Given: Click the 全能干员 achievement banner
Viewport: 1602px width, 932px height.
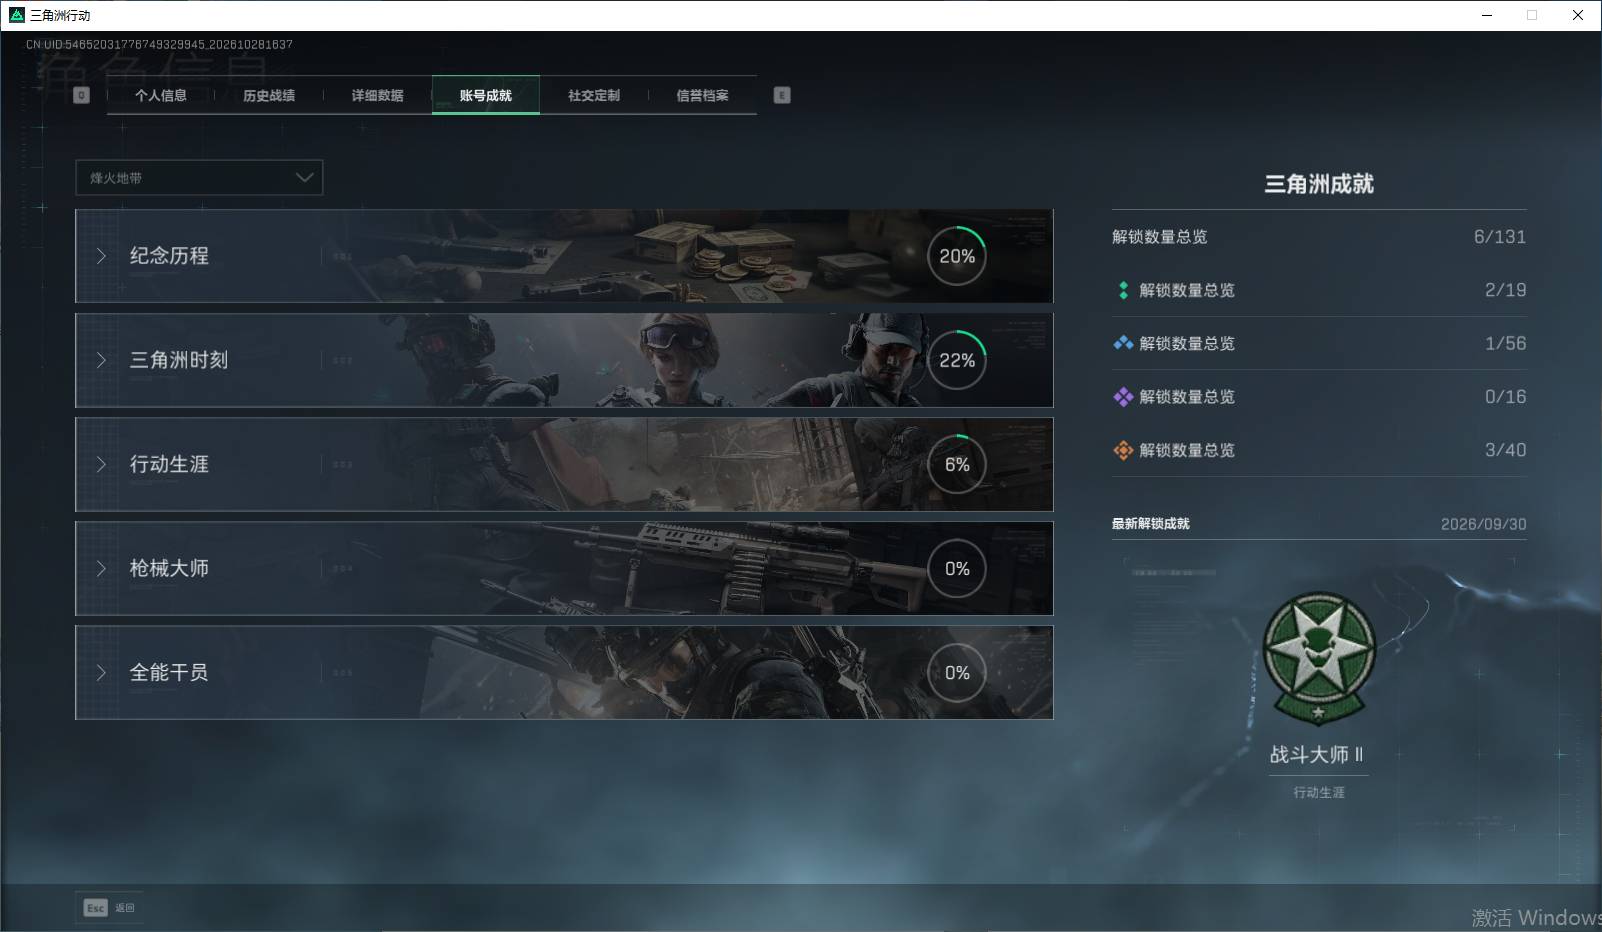Looking at the screenshot, I should (x=564, y=672).
